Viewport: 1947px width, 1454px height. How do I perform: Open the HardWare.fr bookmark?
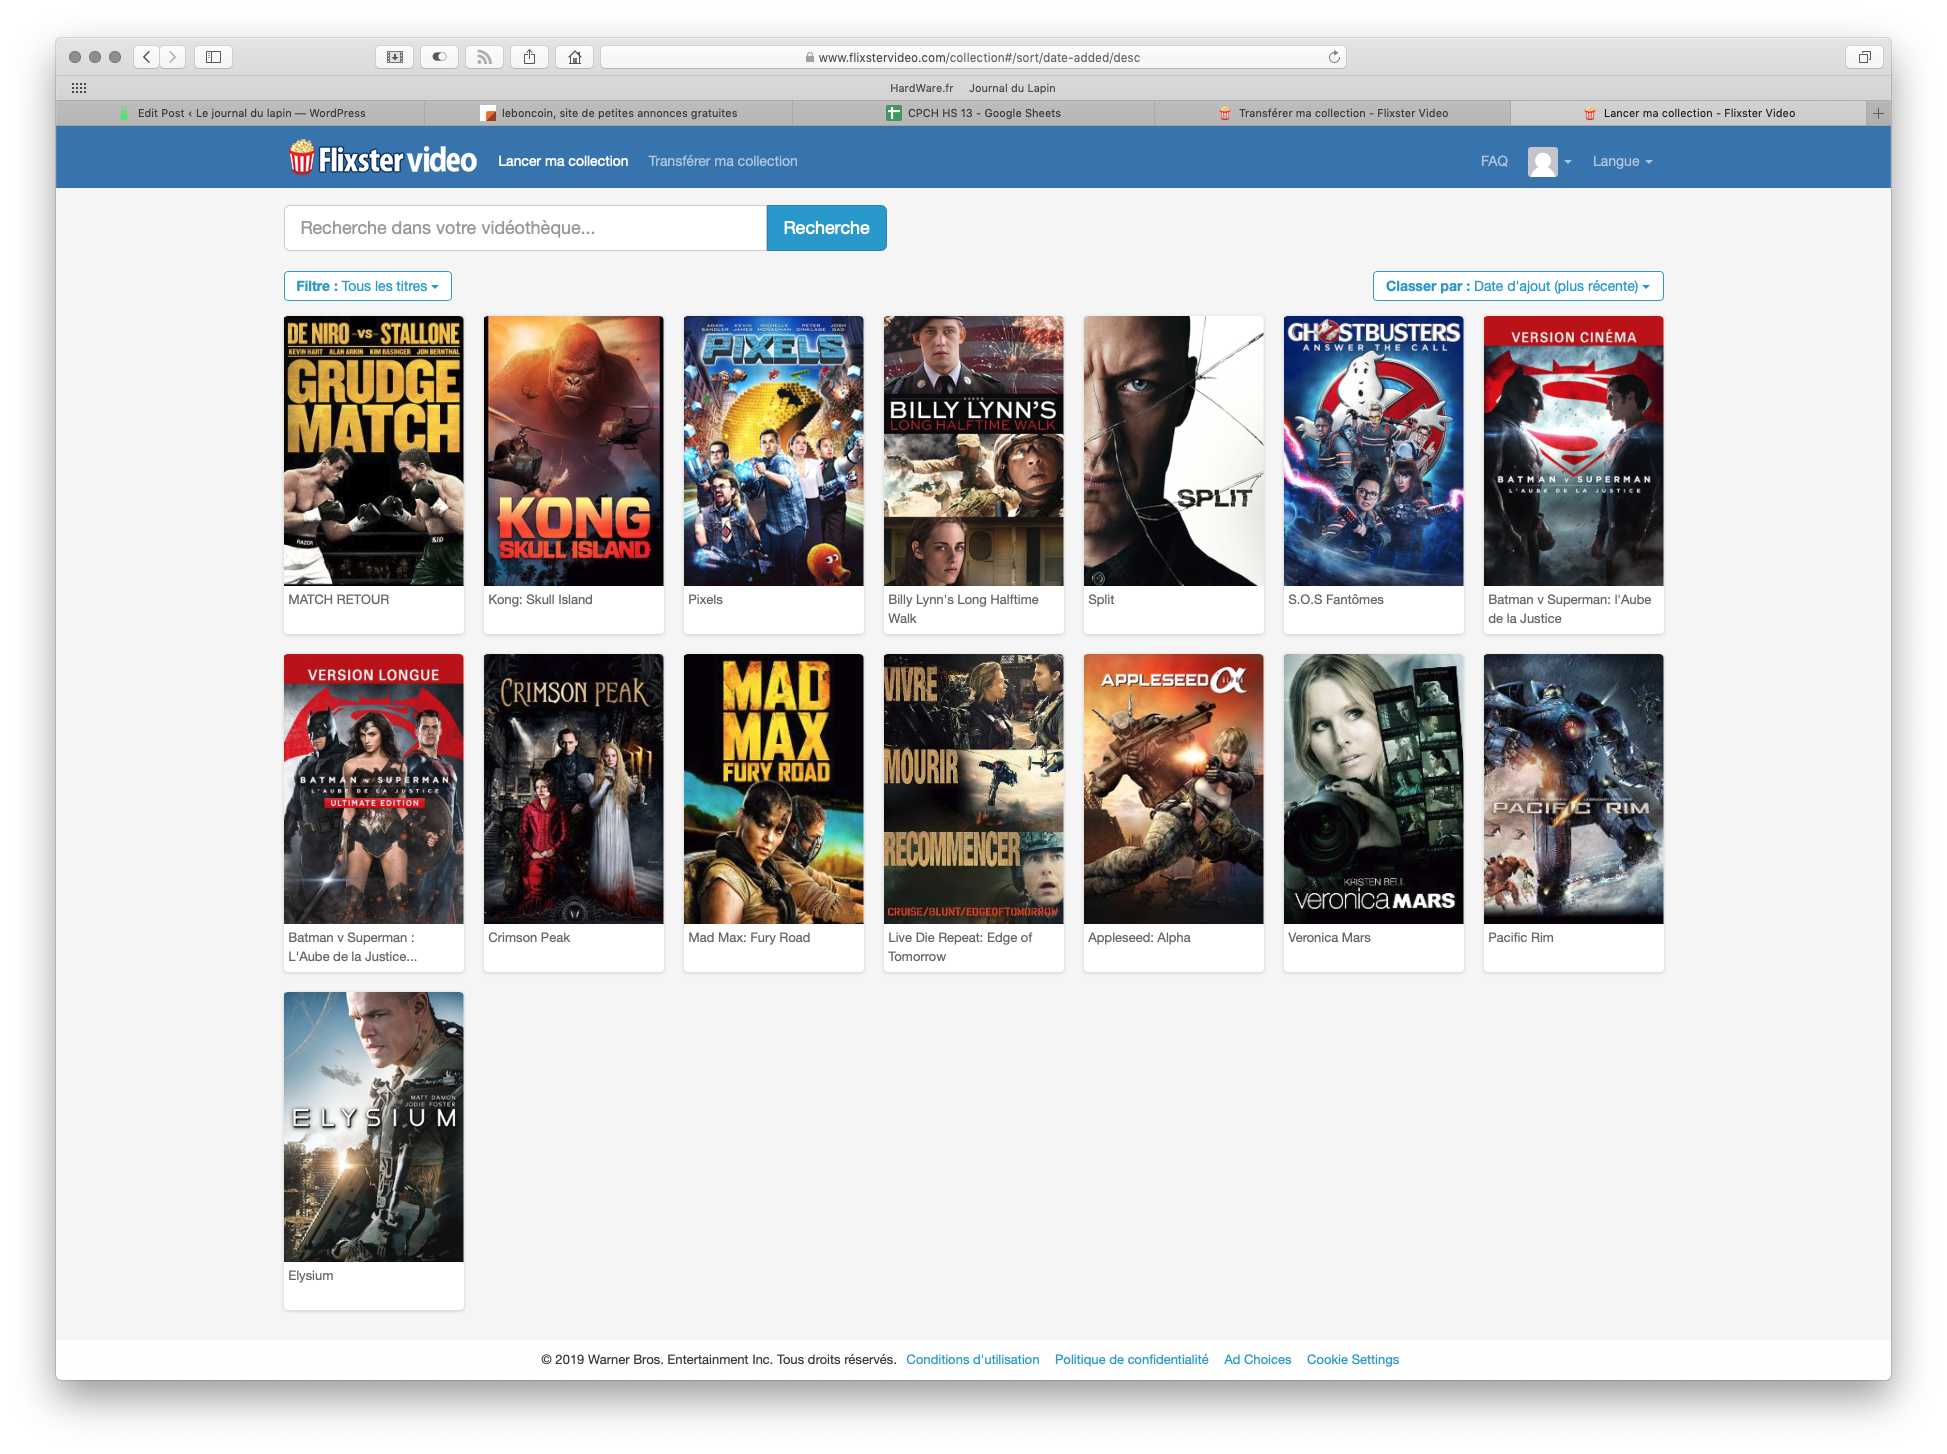coord(921,88)
